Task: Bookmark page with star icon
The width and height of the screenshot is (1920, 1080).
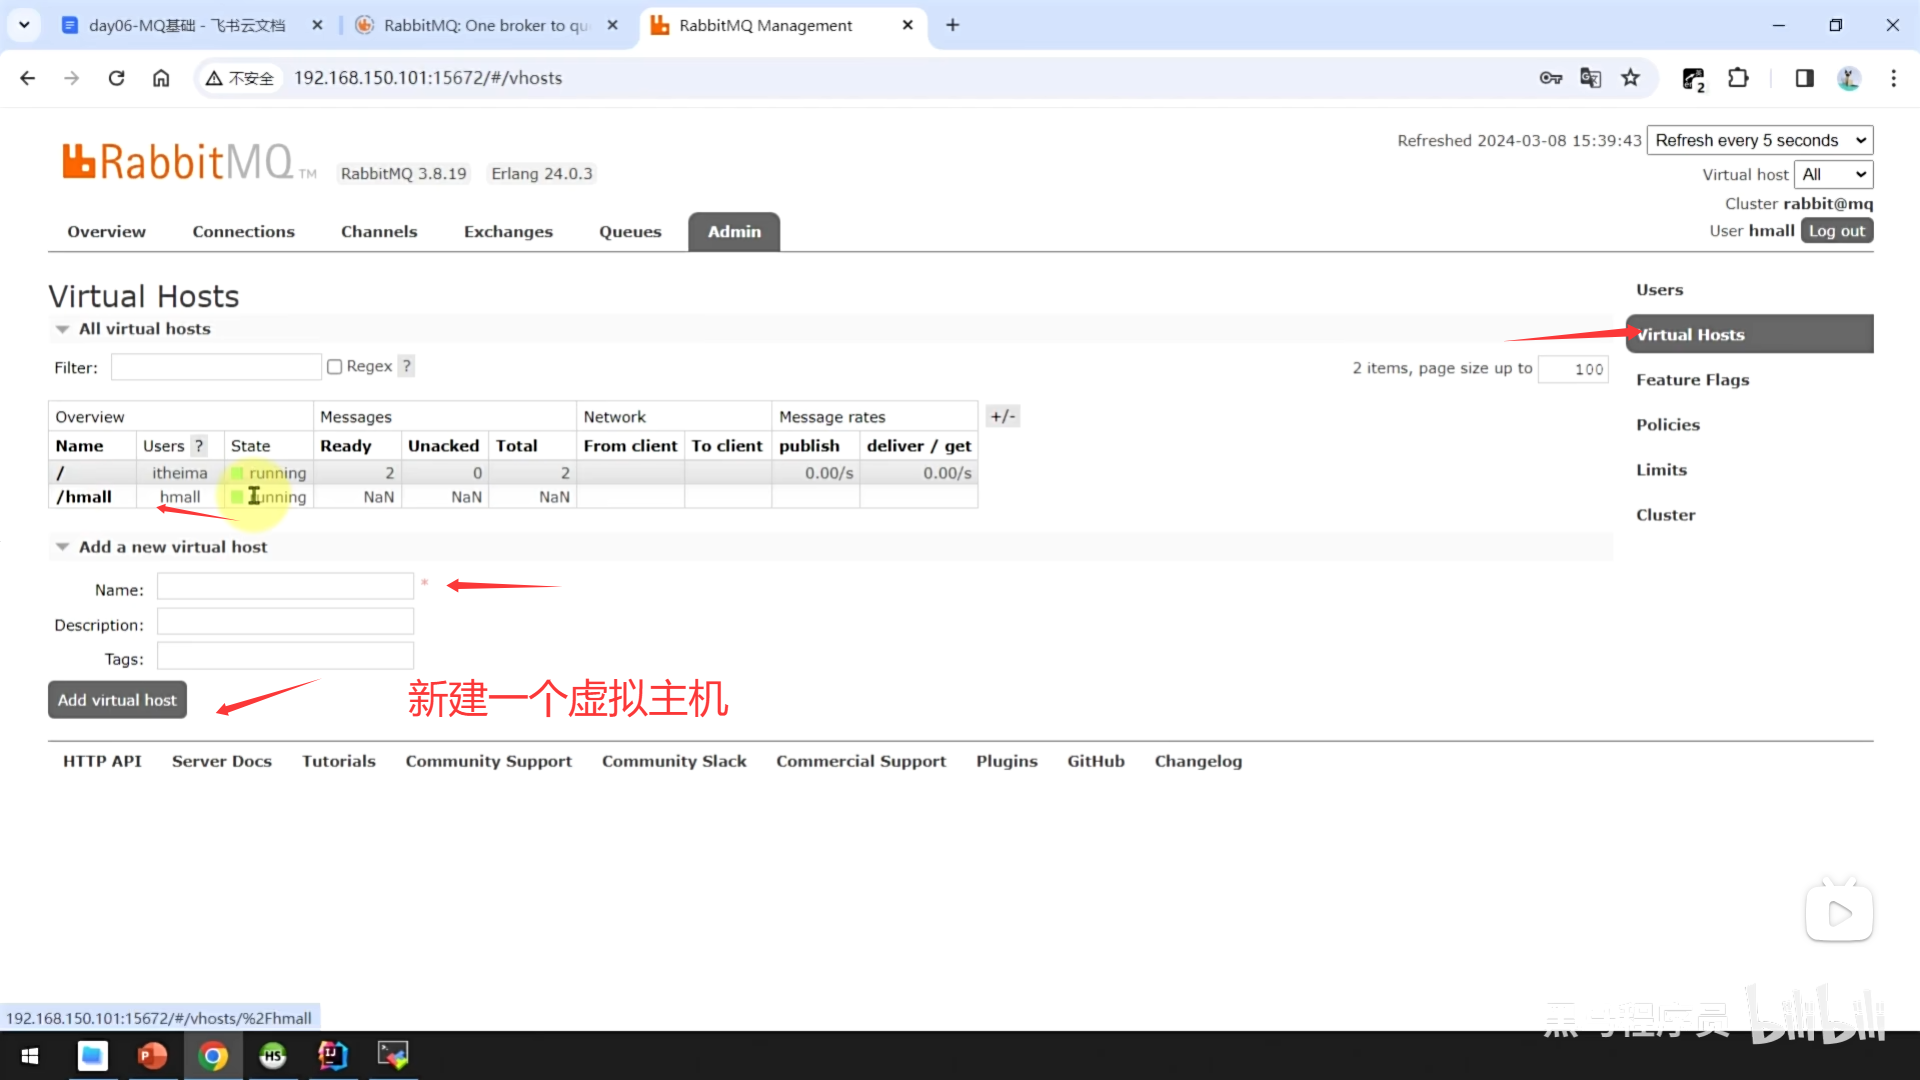Action: (1631, 78)
